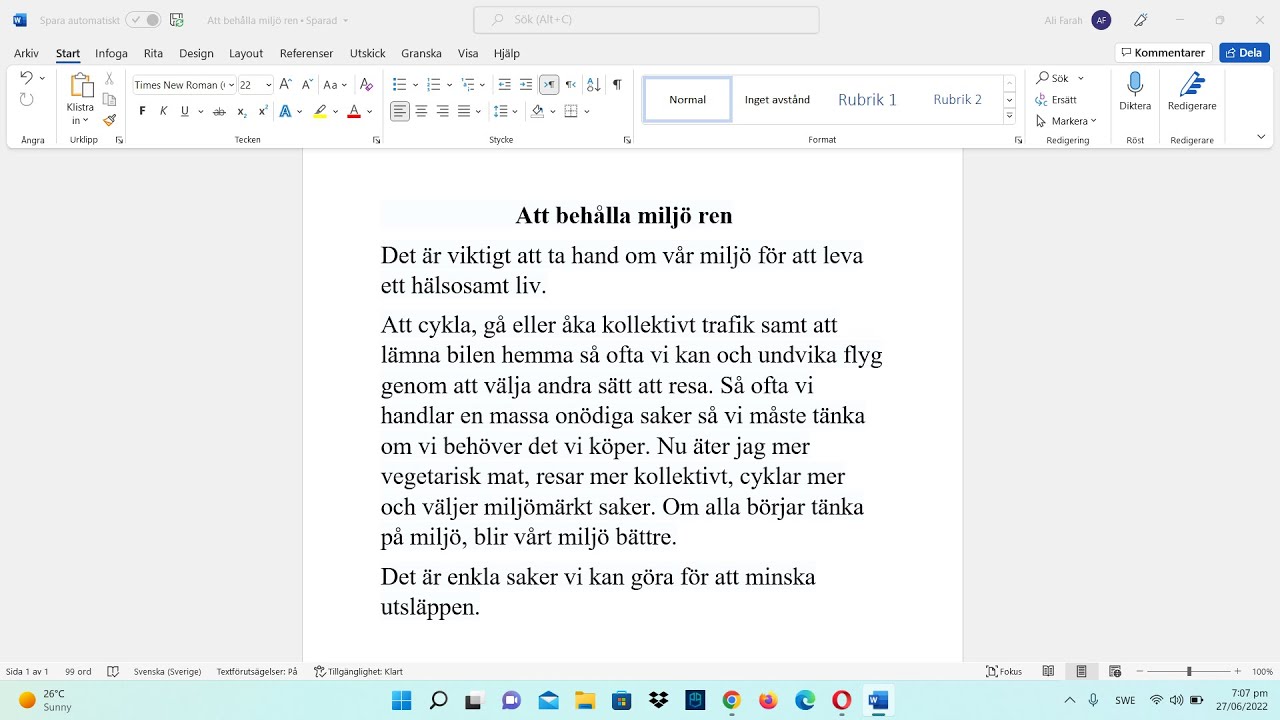1280x720 pixels.
Task: Switch to web layout view icon
Action: click(1115, 672)
